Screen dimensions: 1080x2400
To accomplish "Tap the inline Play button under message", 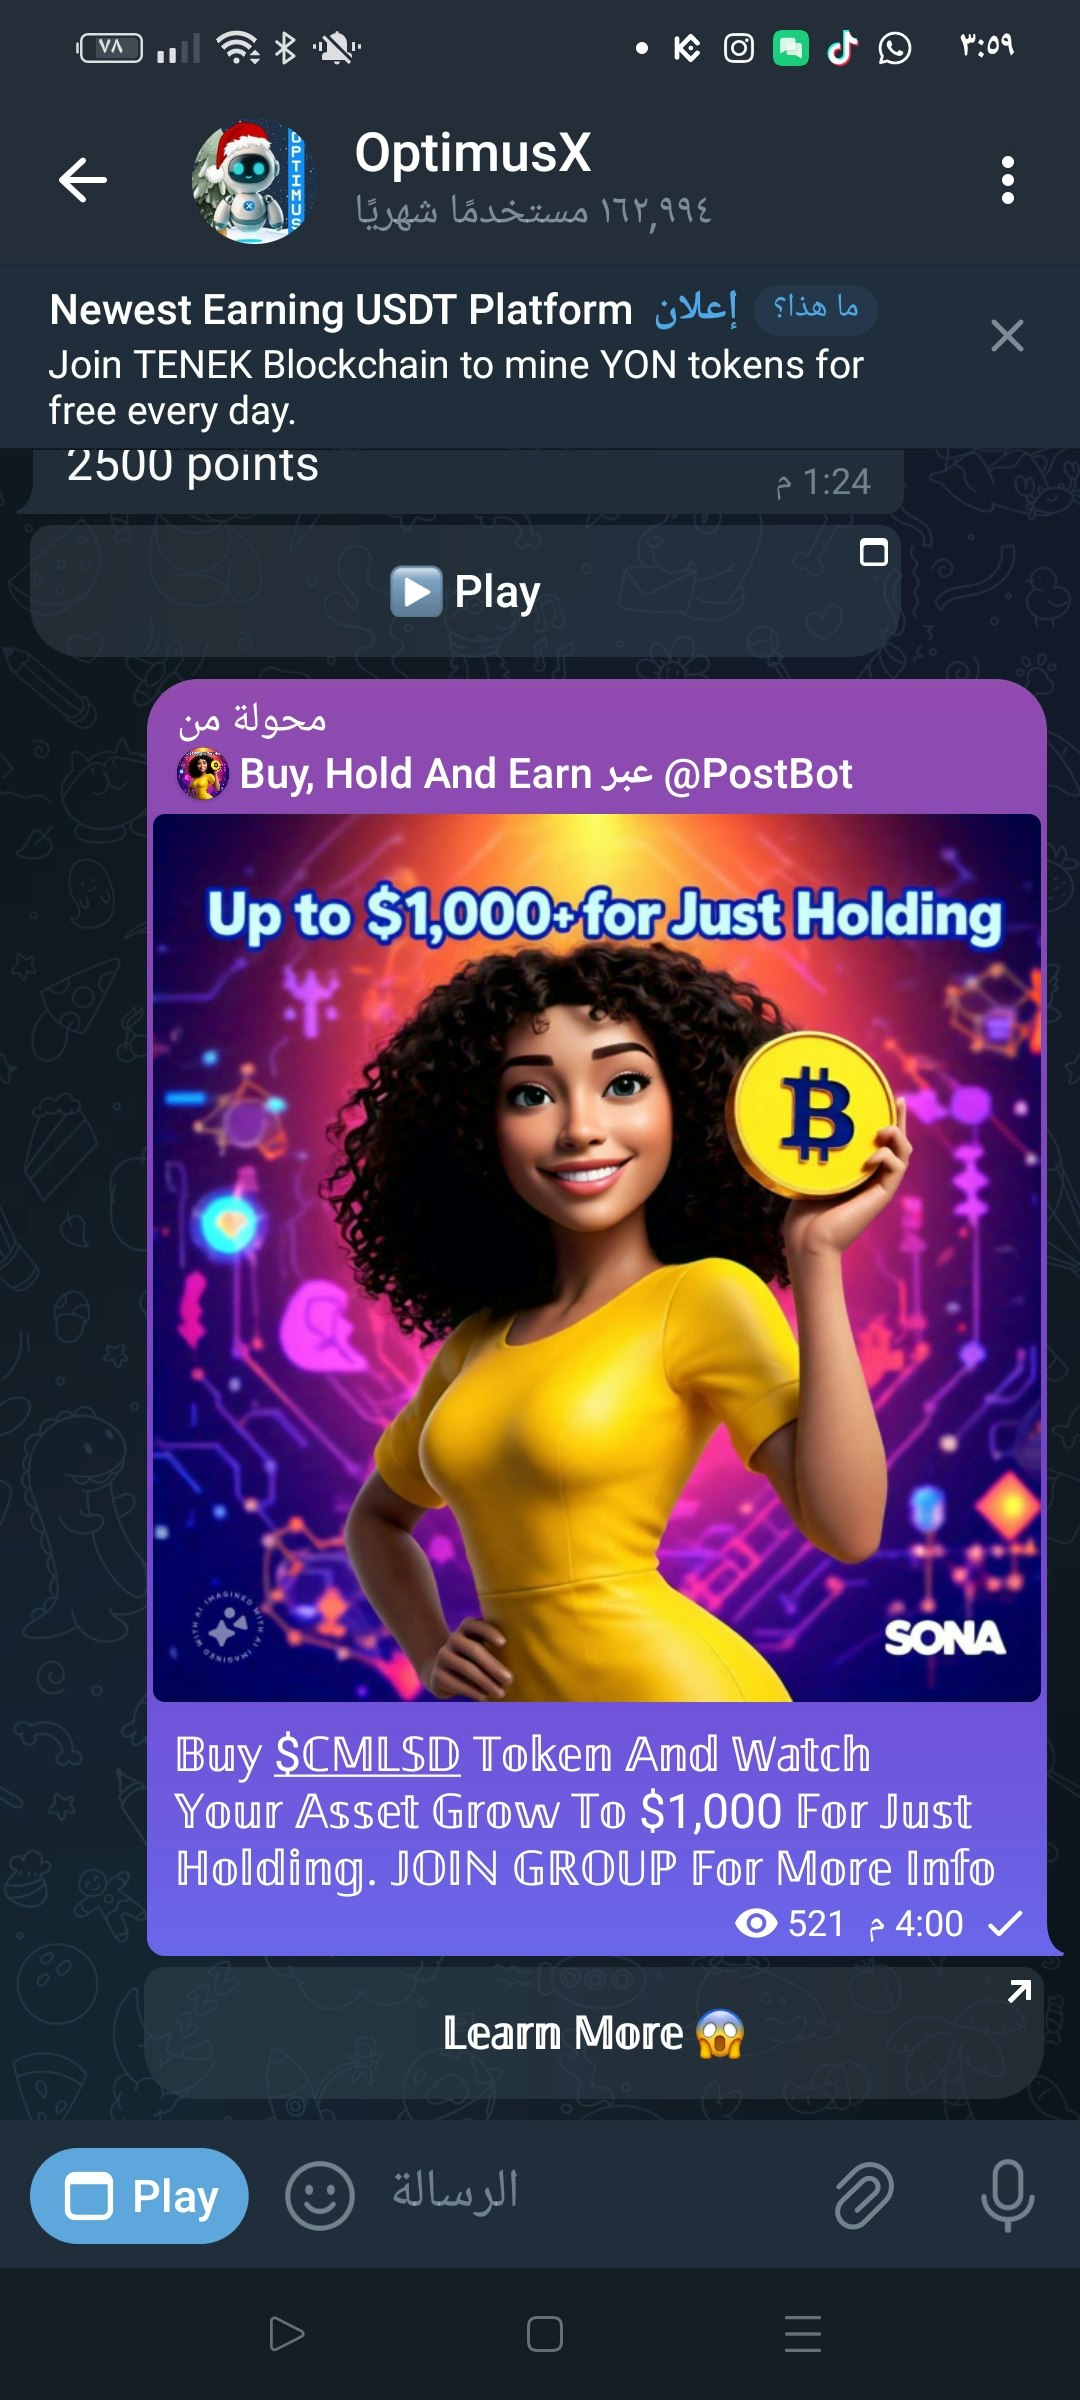I will [x=466, y=591].
